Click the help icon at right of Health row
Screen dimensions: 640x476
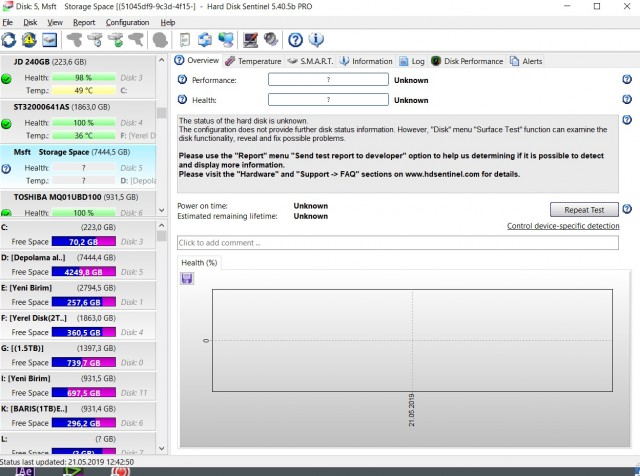click(627, 100)
